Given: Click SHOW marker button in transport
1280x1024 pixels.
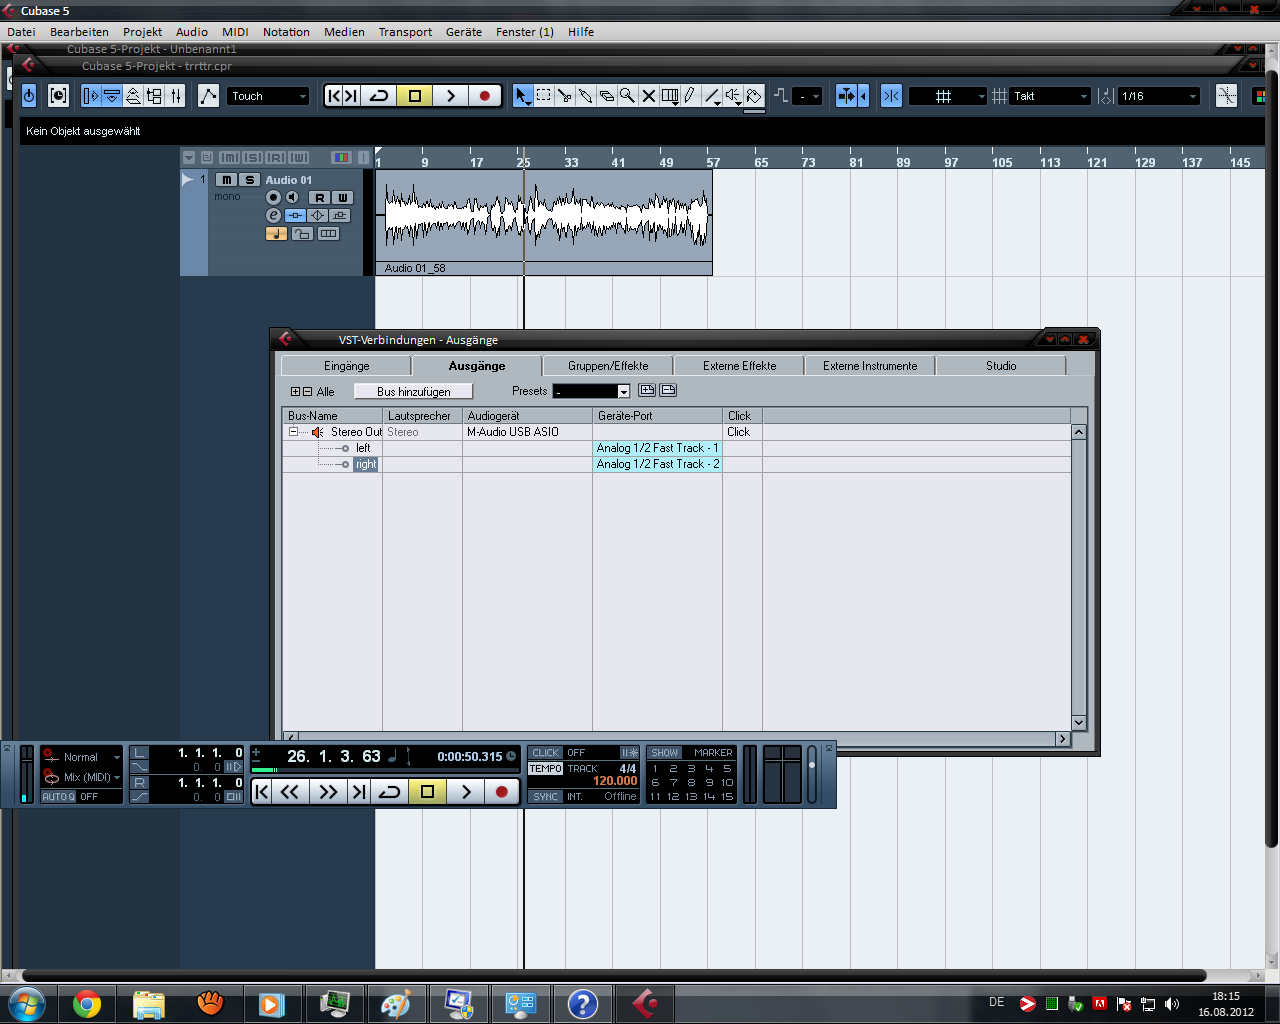Looking at the screenshot, I should [664, 752].
